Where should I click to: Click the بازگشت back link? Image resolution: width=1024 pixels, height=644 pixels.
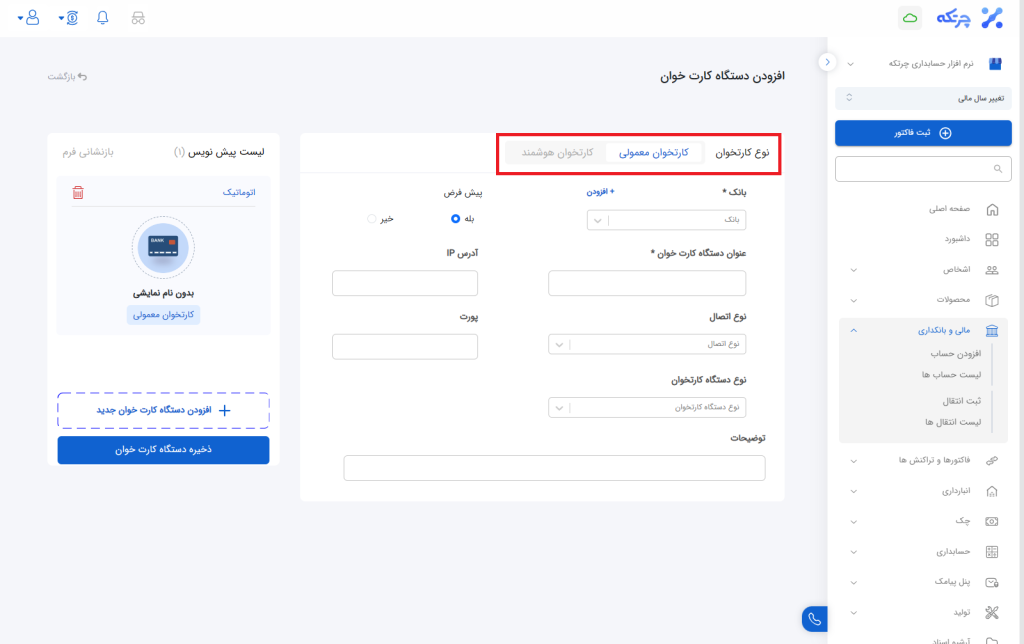pos(68,76)
